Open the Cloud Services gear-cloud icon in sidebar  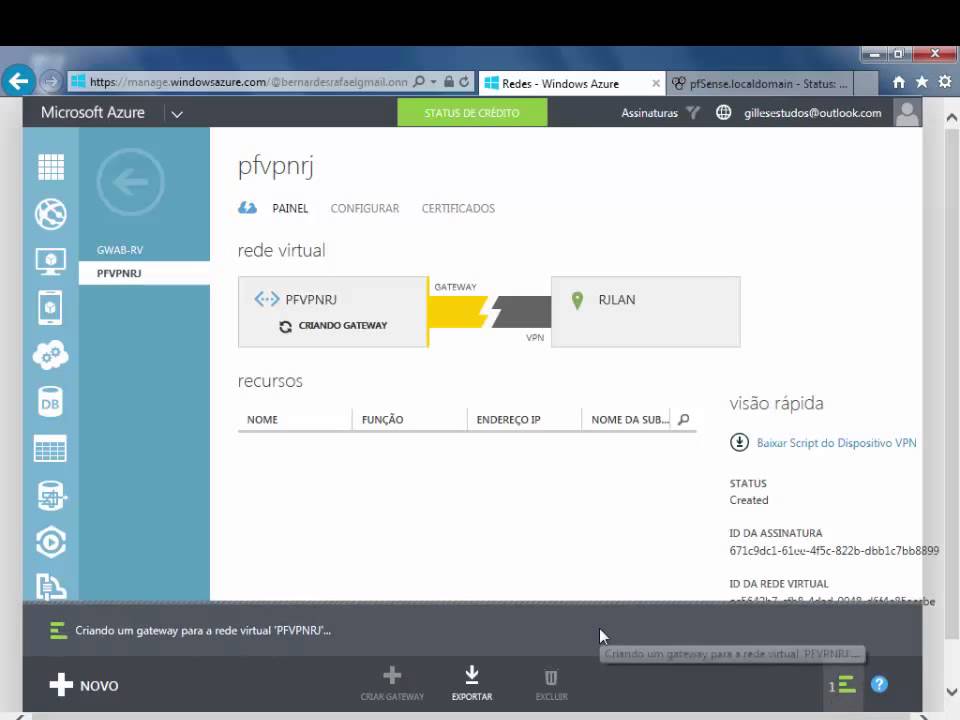pyautogui.click(x=51, y=354)
